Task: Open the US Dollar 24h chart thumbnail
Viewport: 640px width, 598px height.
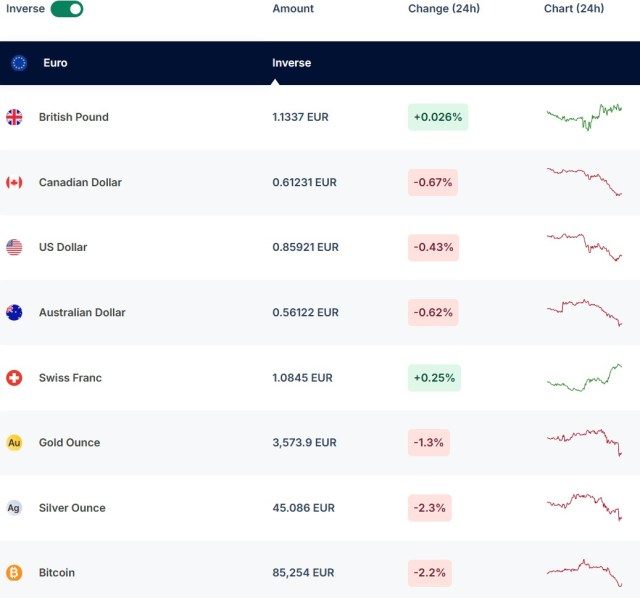Action: pyautogui.click(x=584, y=247)
